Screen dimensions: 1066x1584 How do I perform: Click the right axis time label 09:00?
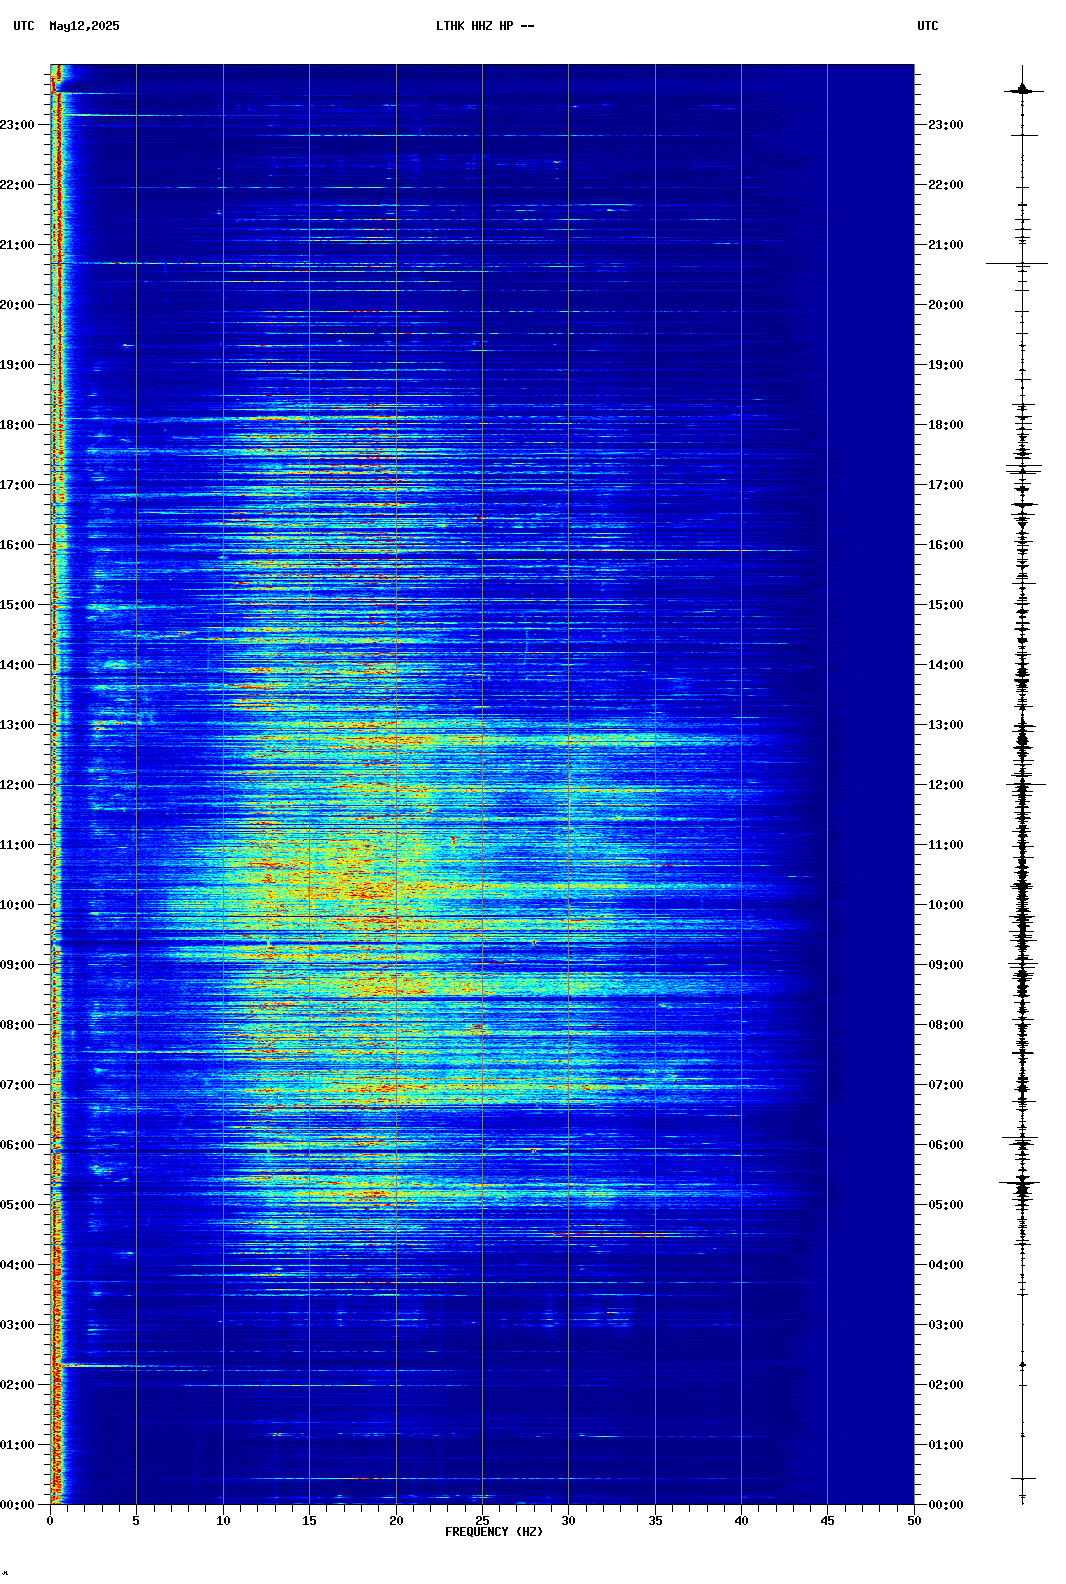point(946,965)
